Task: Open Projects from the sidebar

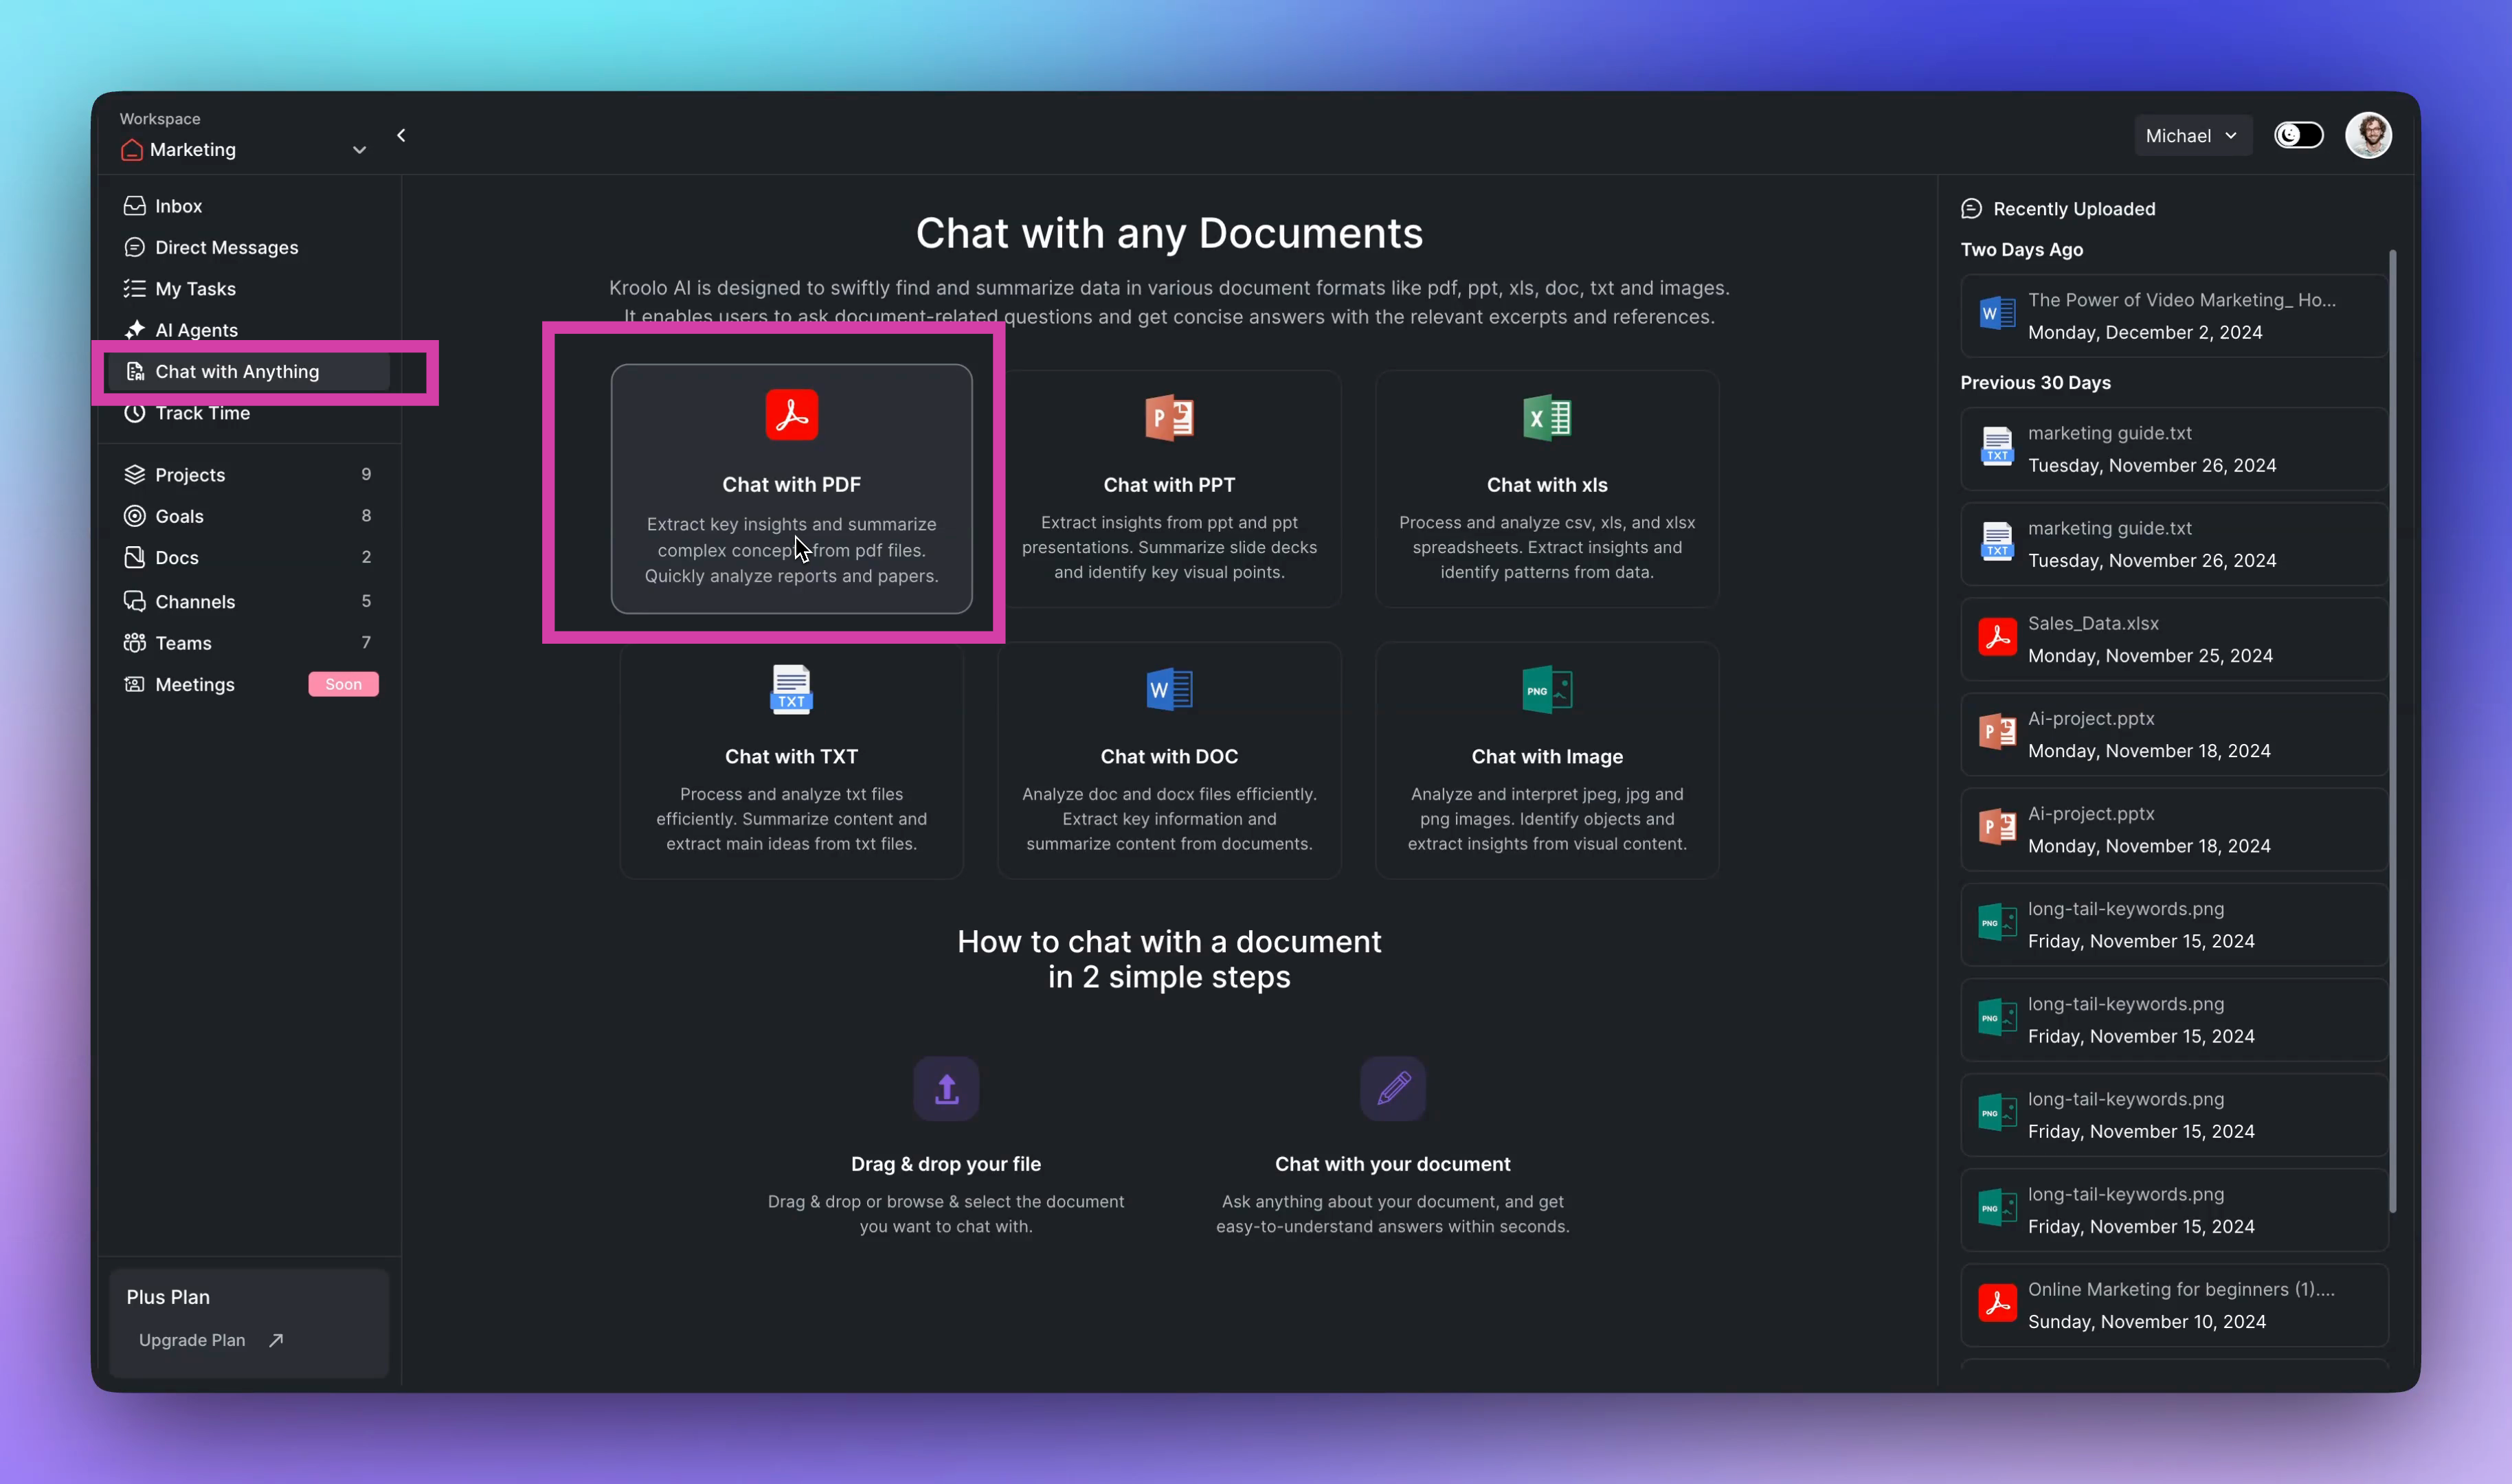Action: click(190, 475)
